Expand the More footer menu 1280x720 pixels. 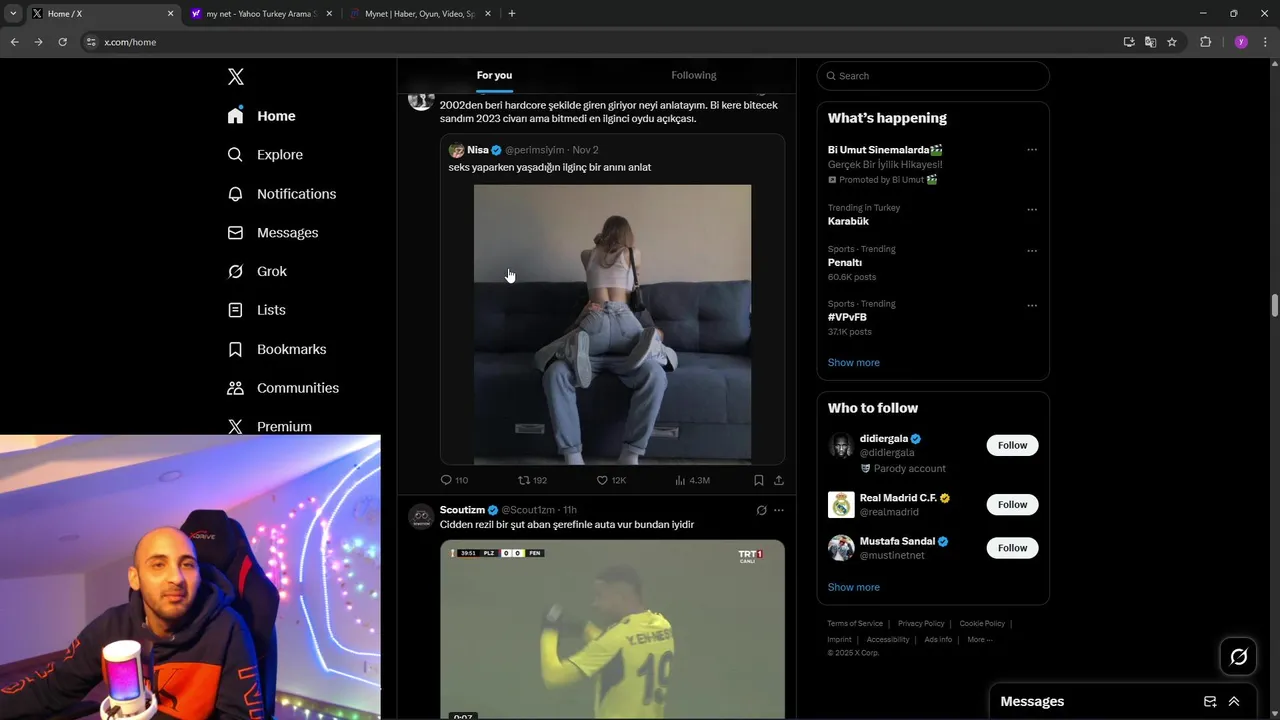point(979,640)
